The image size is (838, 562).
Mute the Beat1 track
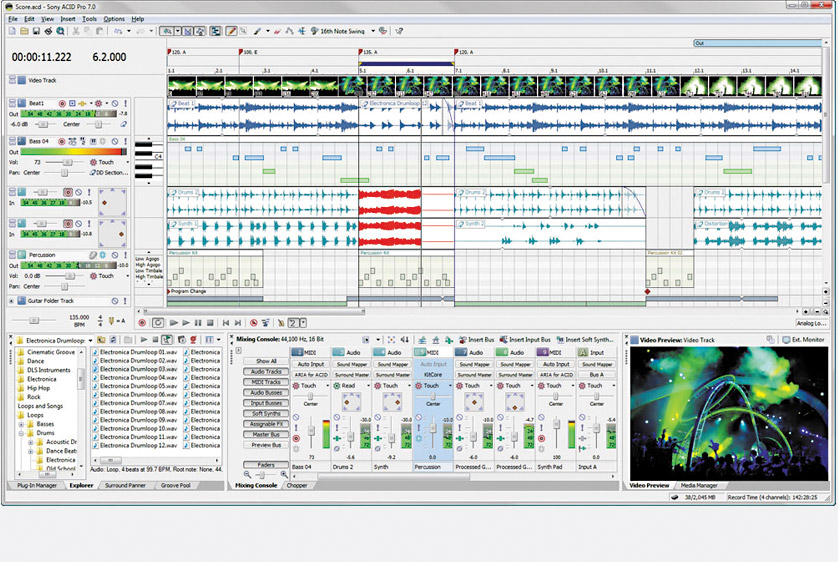(x=114, y=103)
